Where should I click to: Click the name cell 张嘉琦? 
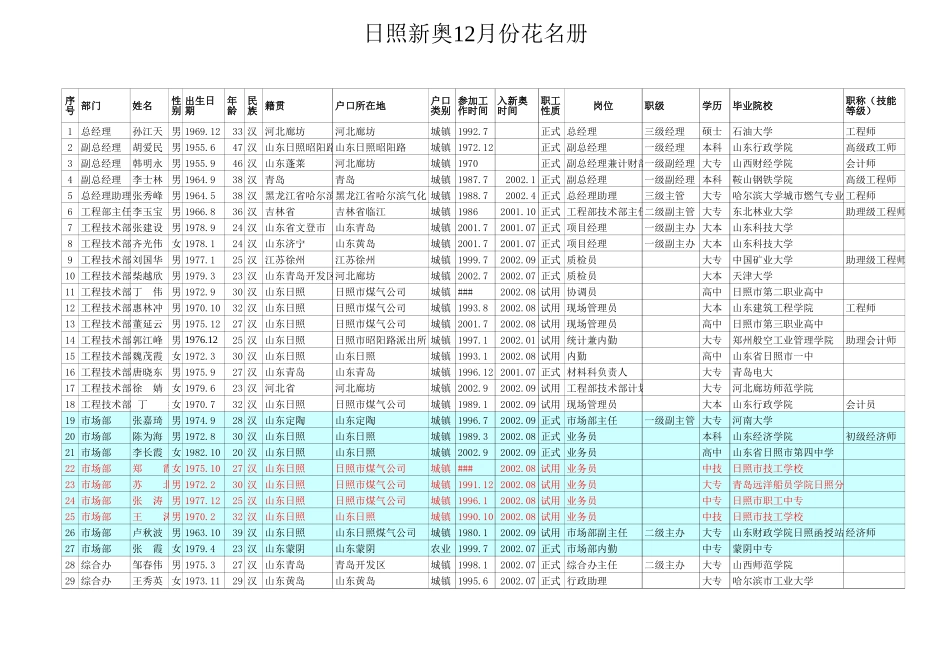click(x=148, y=421)
